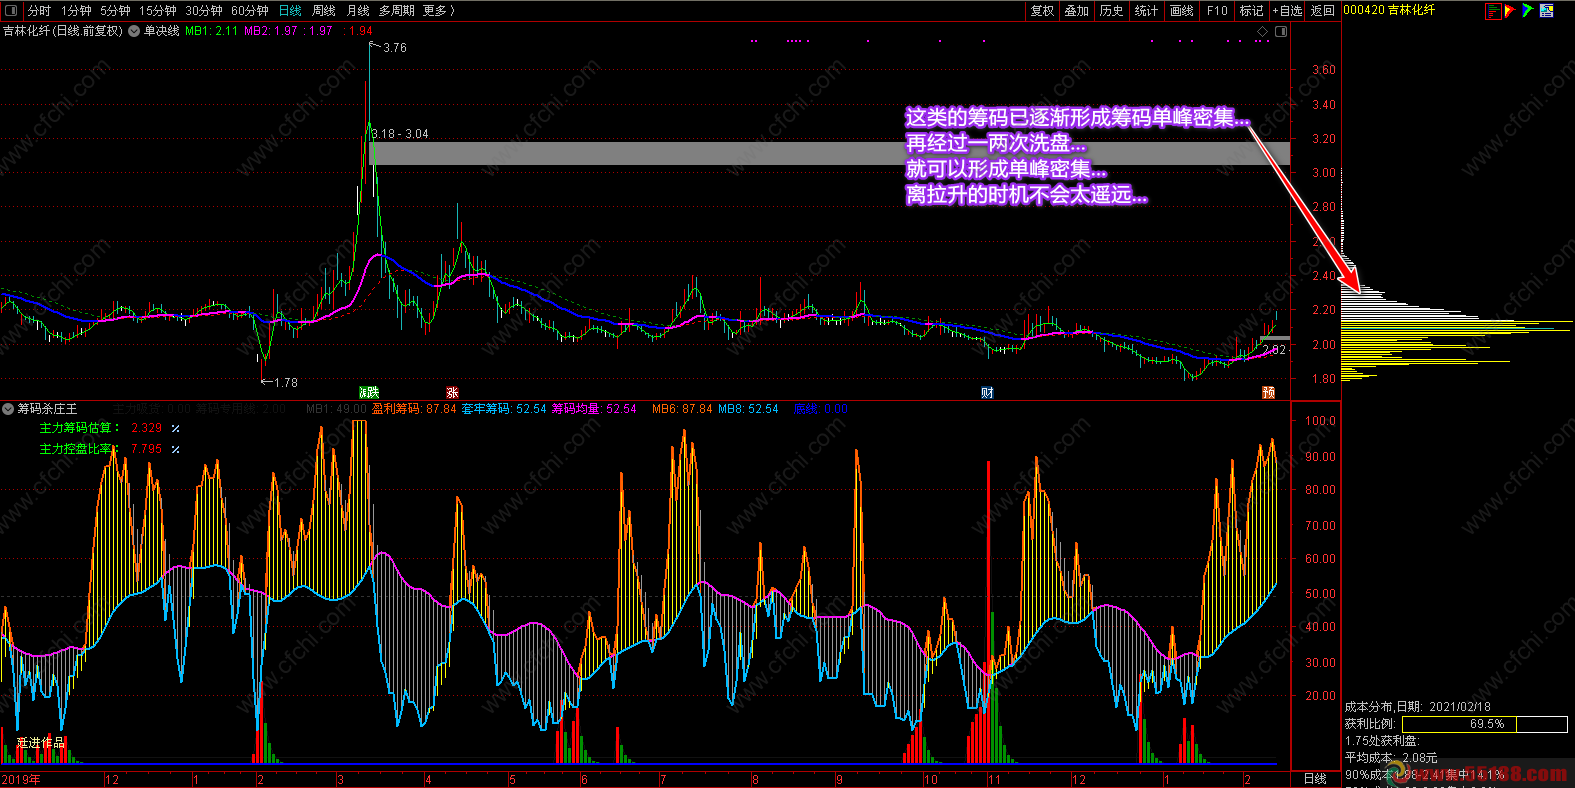Open F10 company information
The width and height of the screenshot is (1575, 788).
[1217, 10]
